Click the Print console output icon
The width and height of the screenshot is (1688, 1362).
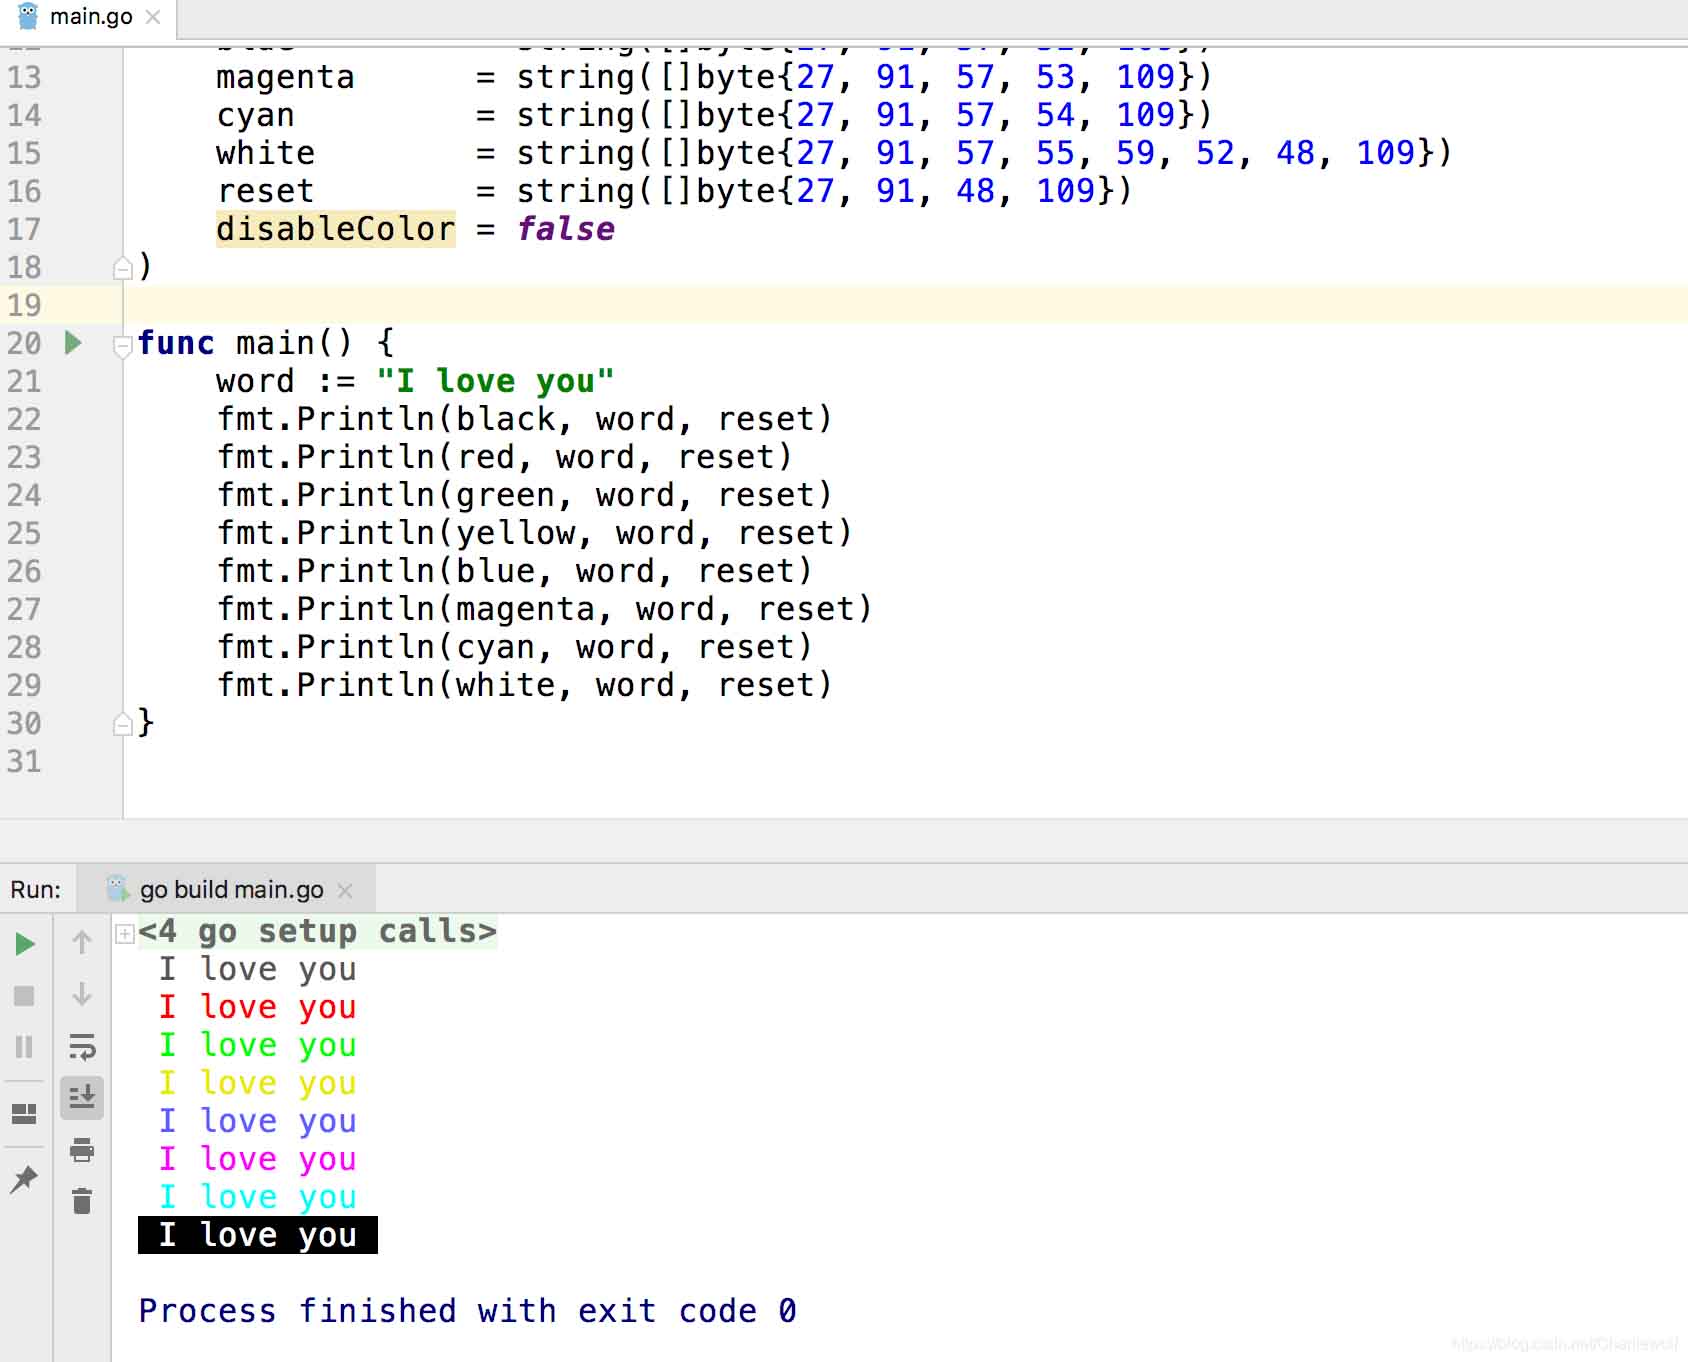click(x=82, y=1150)
